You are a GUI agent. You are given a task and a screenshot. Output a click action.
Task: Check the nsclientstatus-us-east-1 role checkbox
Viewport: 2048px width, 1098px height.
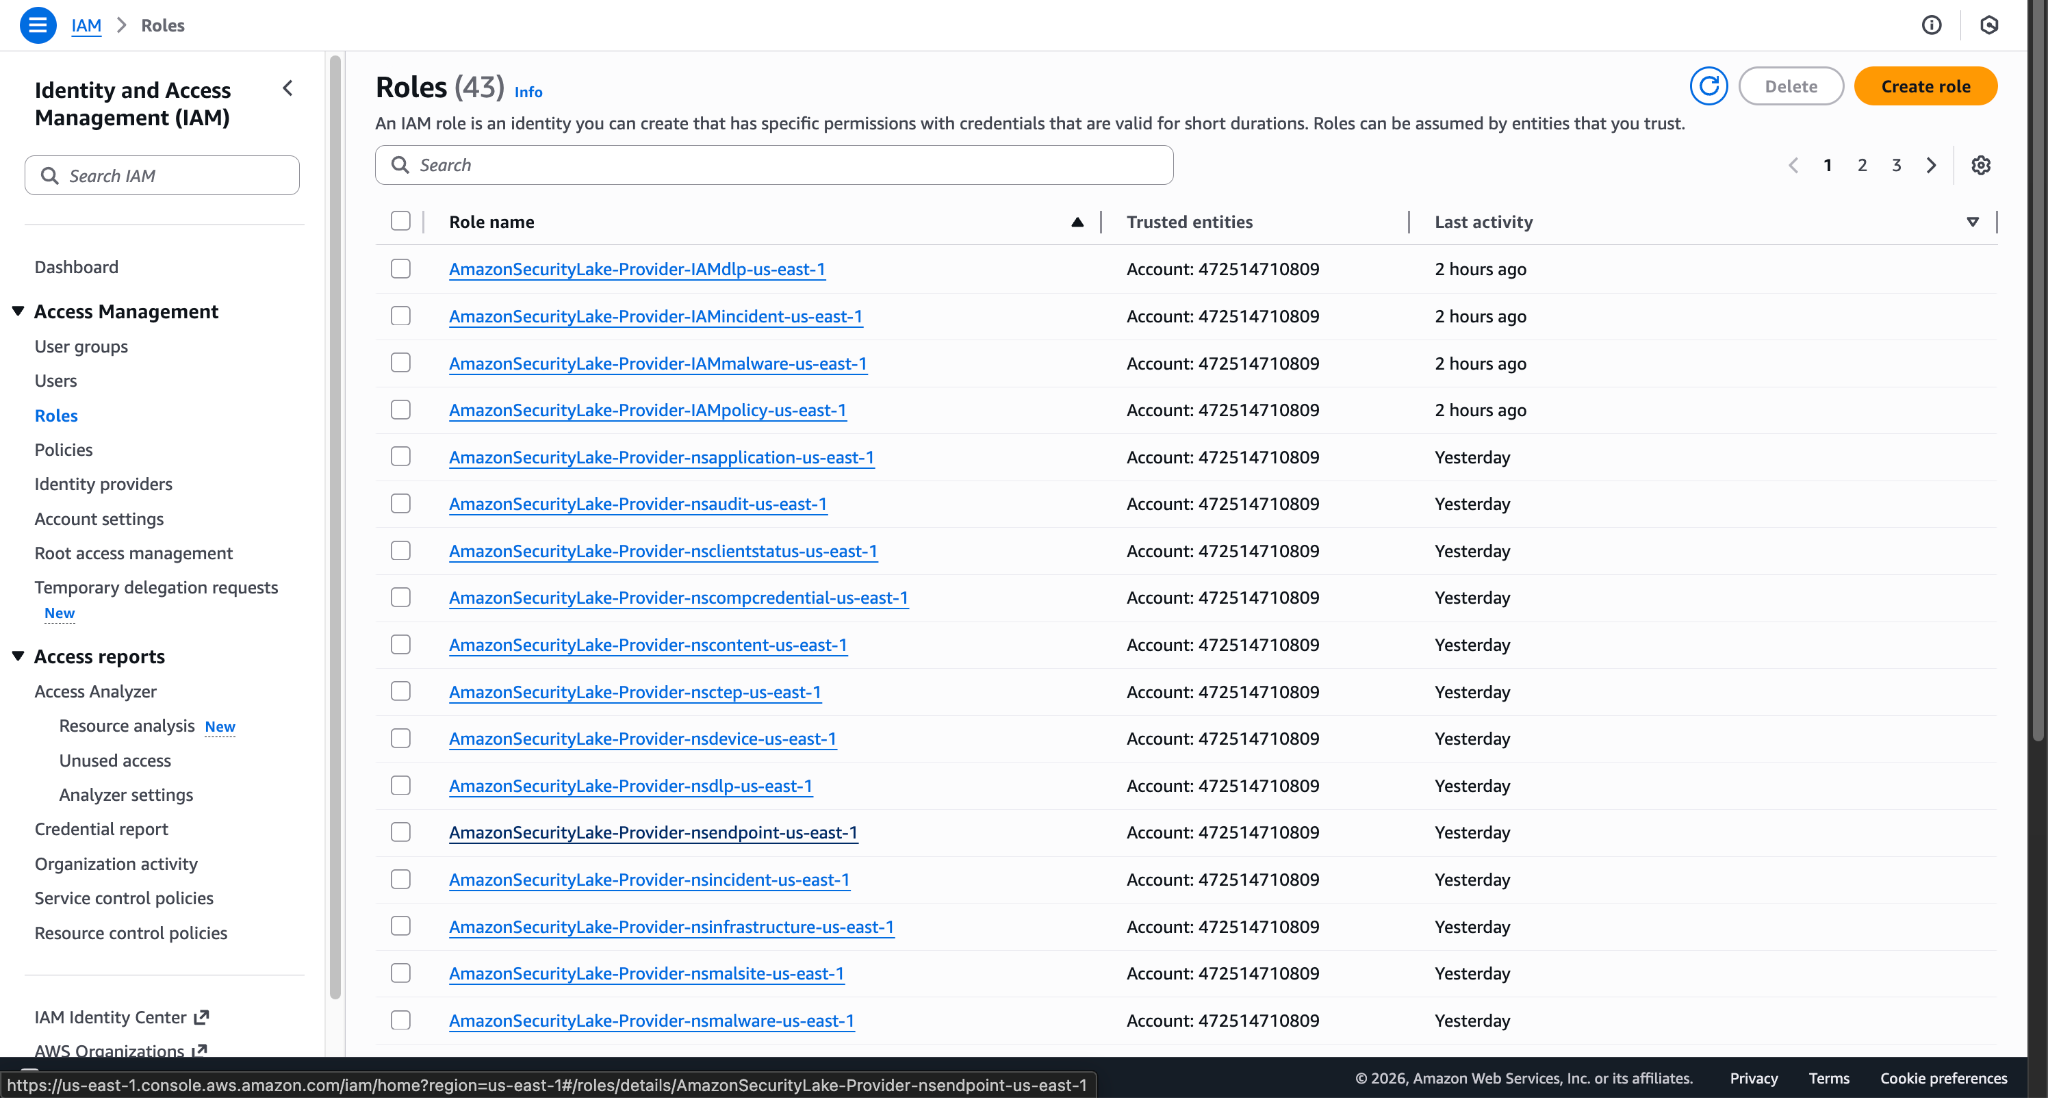pos(401,551)
